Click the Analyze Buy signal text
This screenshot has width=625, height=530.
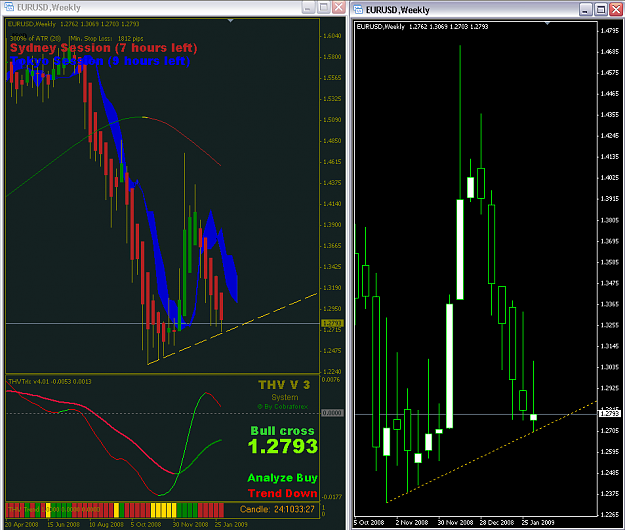point(282,477)
